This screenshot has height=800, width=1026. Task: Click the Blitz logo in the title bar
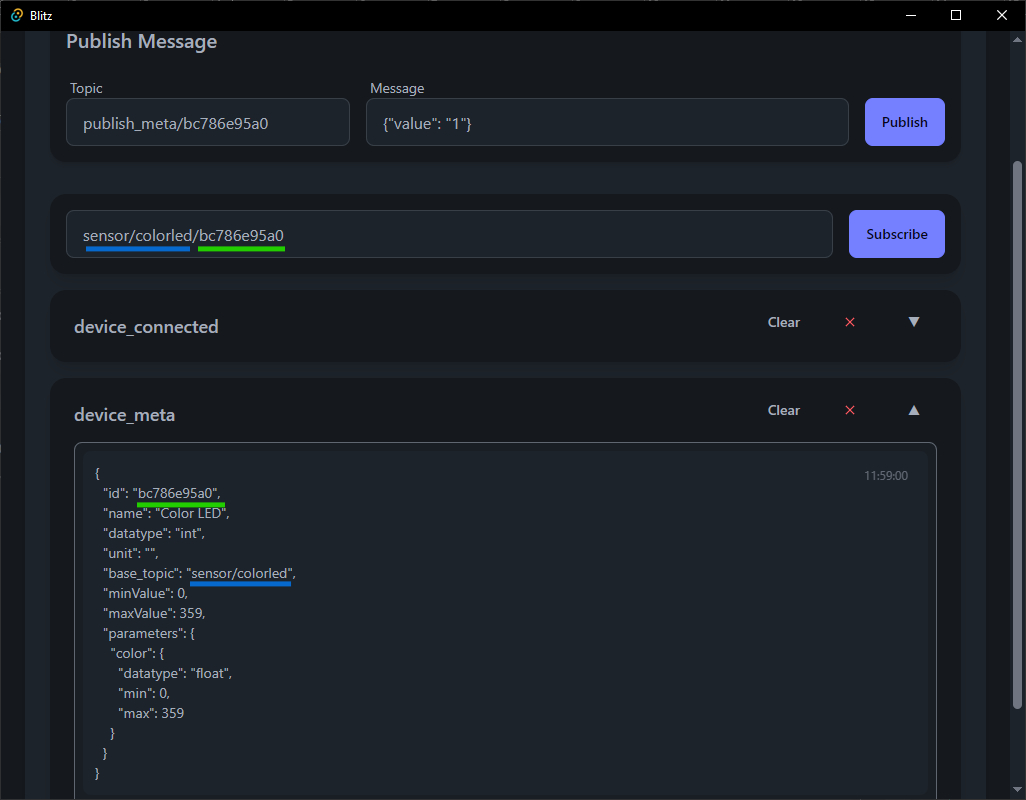point(15,15)
